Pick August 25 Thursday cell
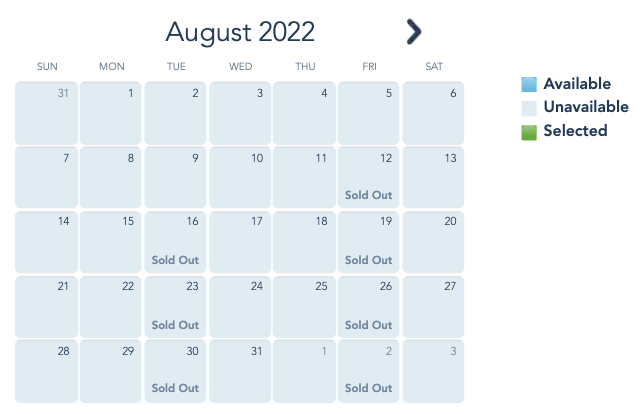The width and height of the screenshot is (640, 416). point(304,306)
